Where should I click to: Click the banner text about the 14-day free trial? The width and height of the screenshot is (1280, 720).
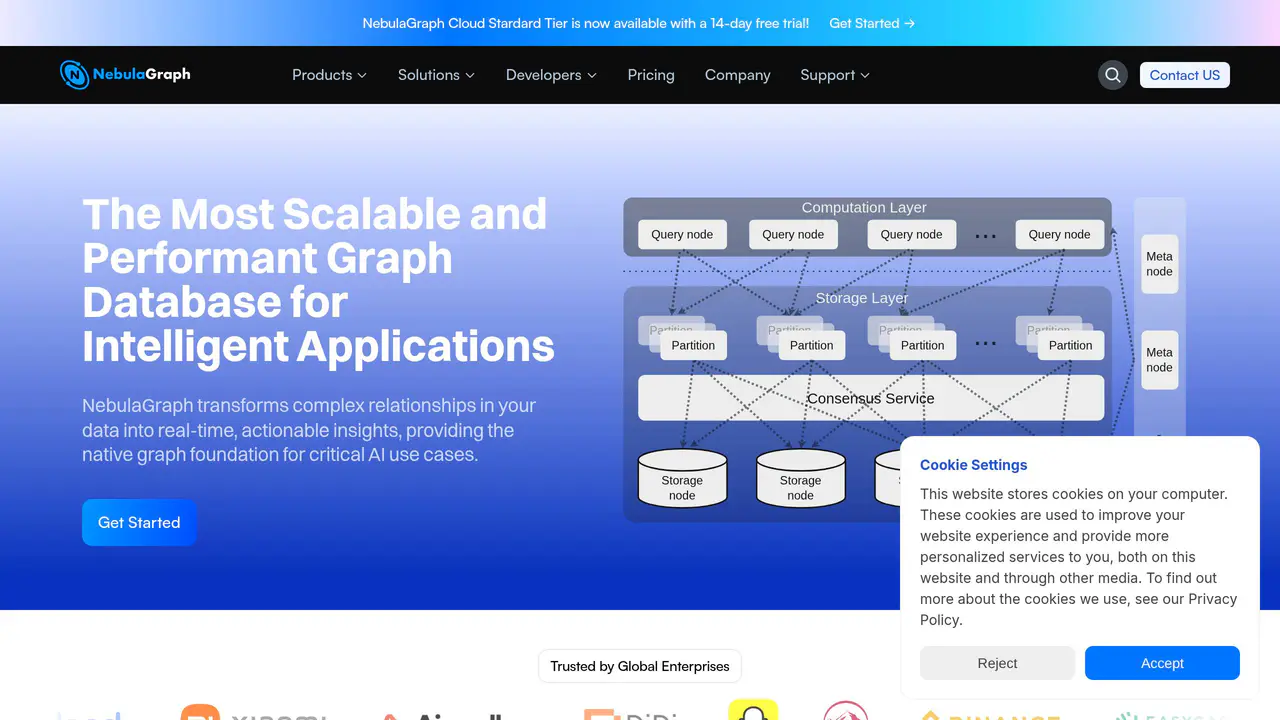click(586, 23)
